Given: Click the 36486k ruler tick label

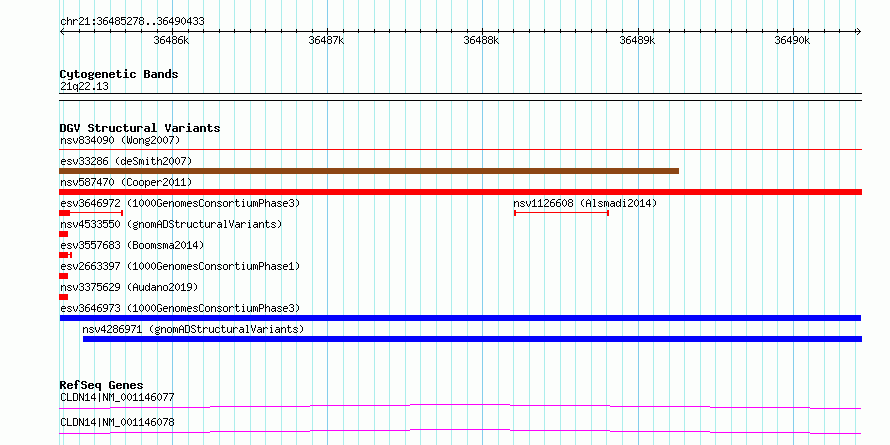Looking at the screenshot, I should pyautogui.click(x=171, y=40).
